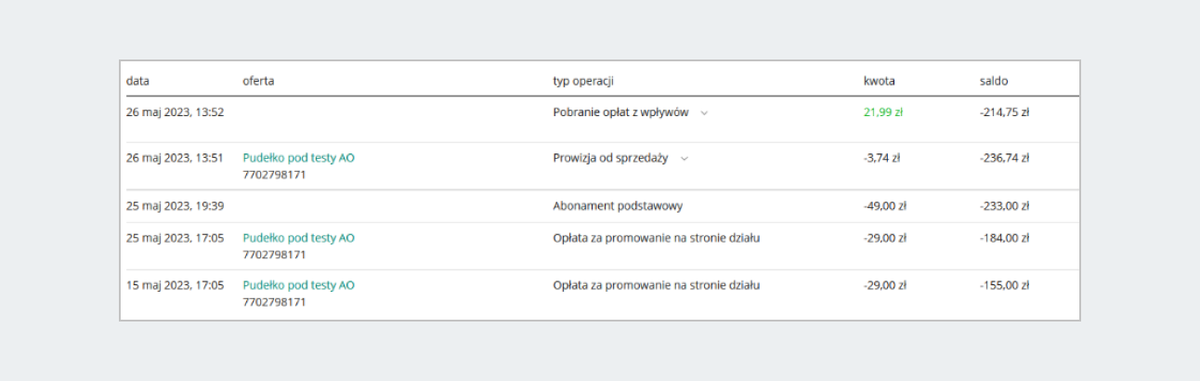Click the green 21,99 zł amount
Image resolution: width=1200 pixels, height=381 pixels.
tap(883, 113)
